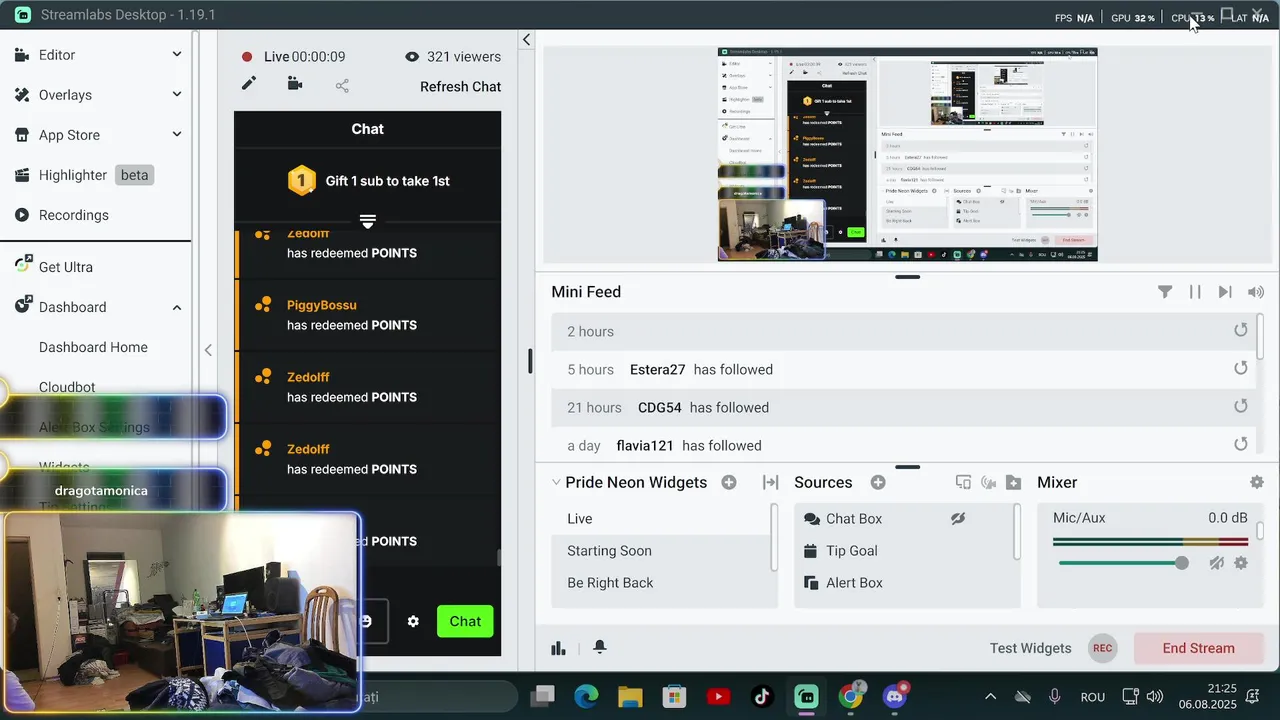Click the Editor clapperboard icon
Viewport: 1280px width, 720px height.
(22, 55)
